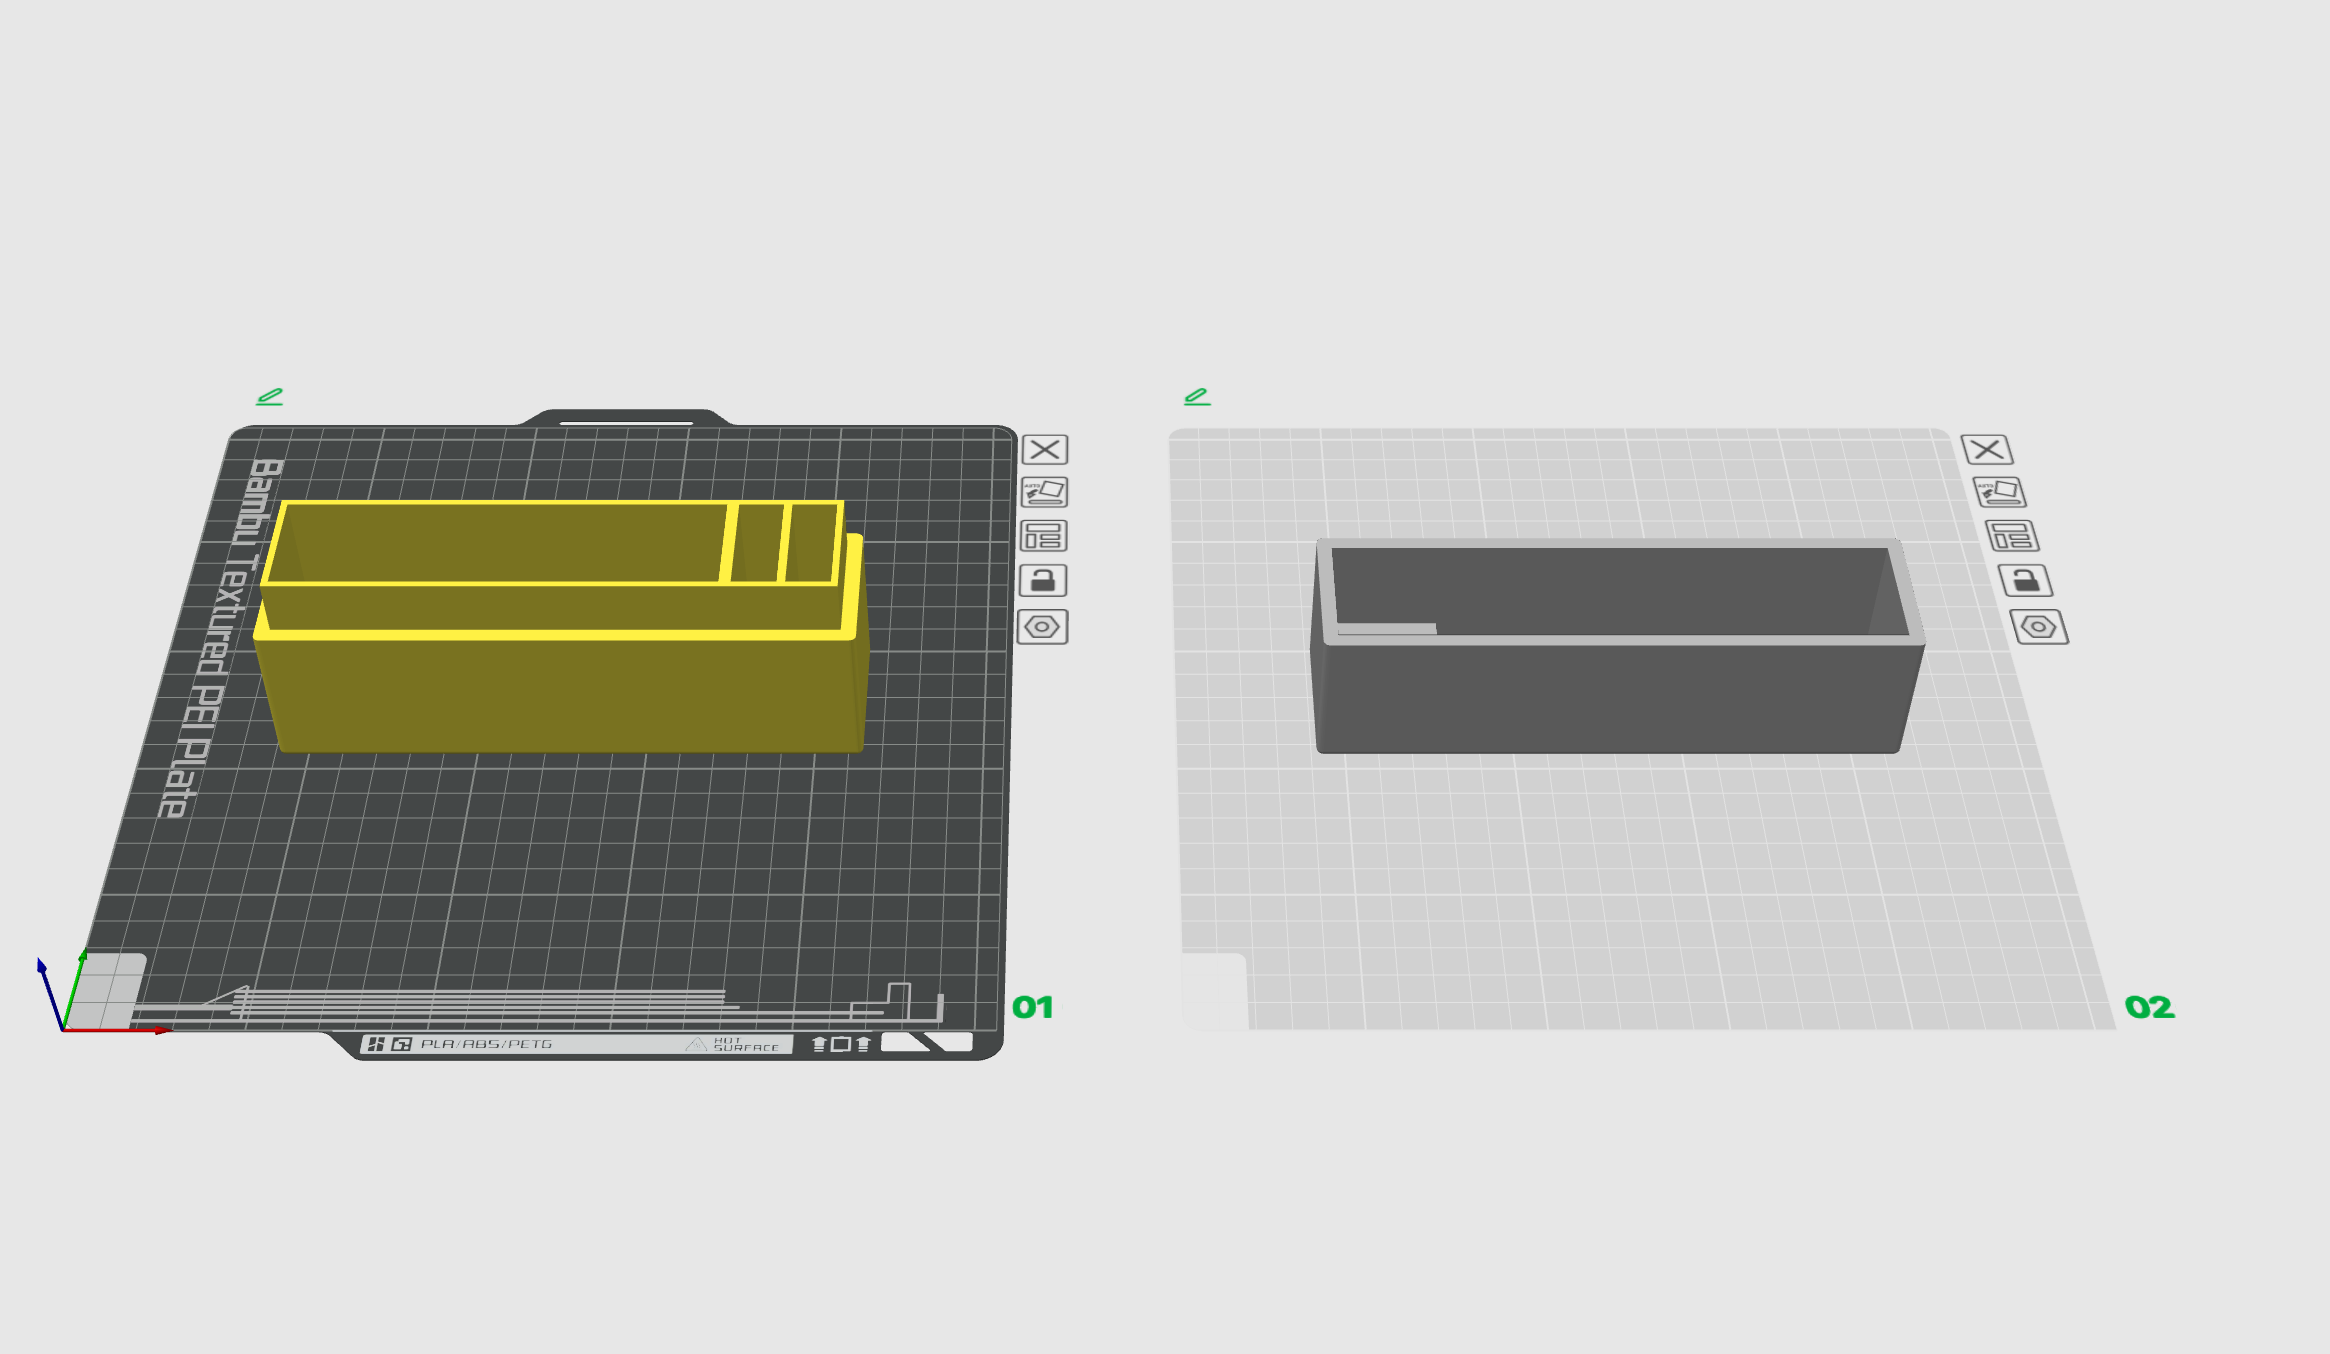This screenshot has width=2330, height=1354.
Task: Click the middle divider compartment in yellow model
Action: (758, 543)
